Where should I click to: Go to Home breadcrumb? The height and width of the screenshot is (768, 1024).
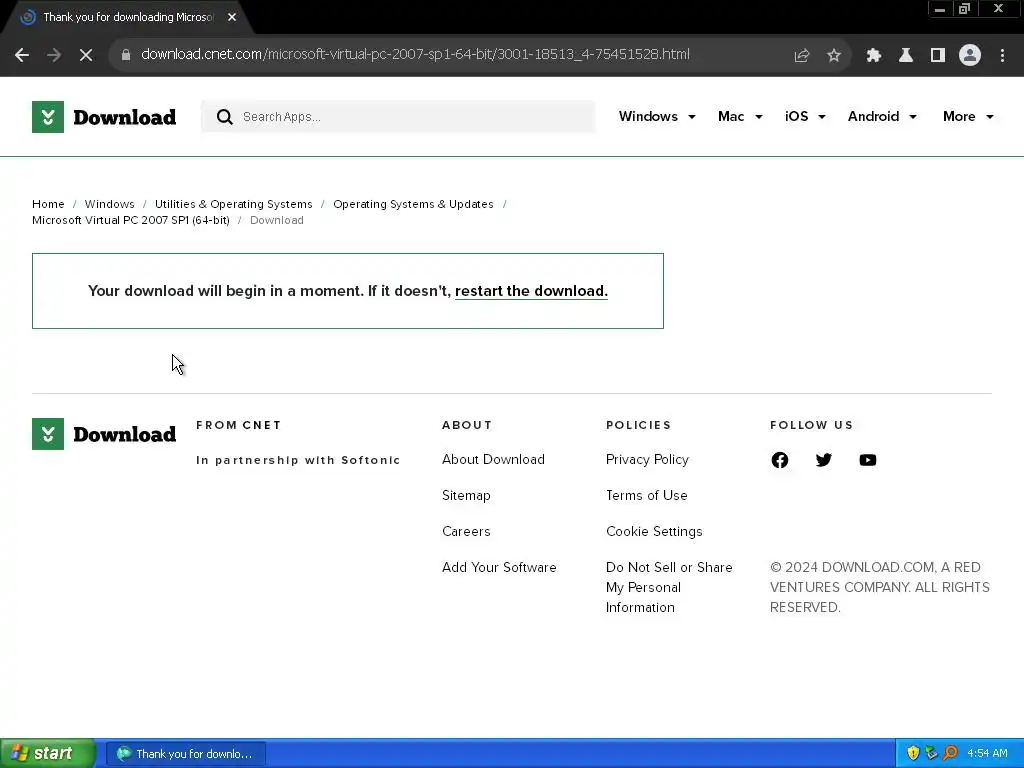pos(48,204)
